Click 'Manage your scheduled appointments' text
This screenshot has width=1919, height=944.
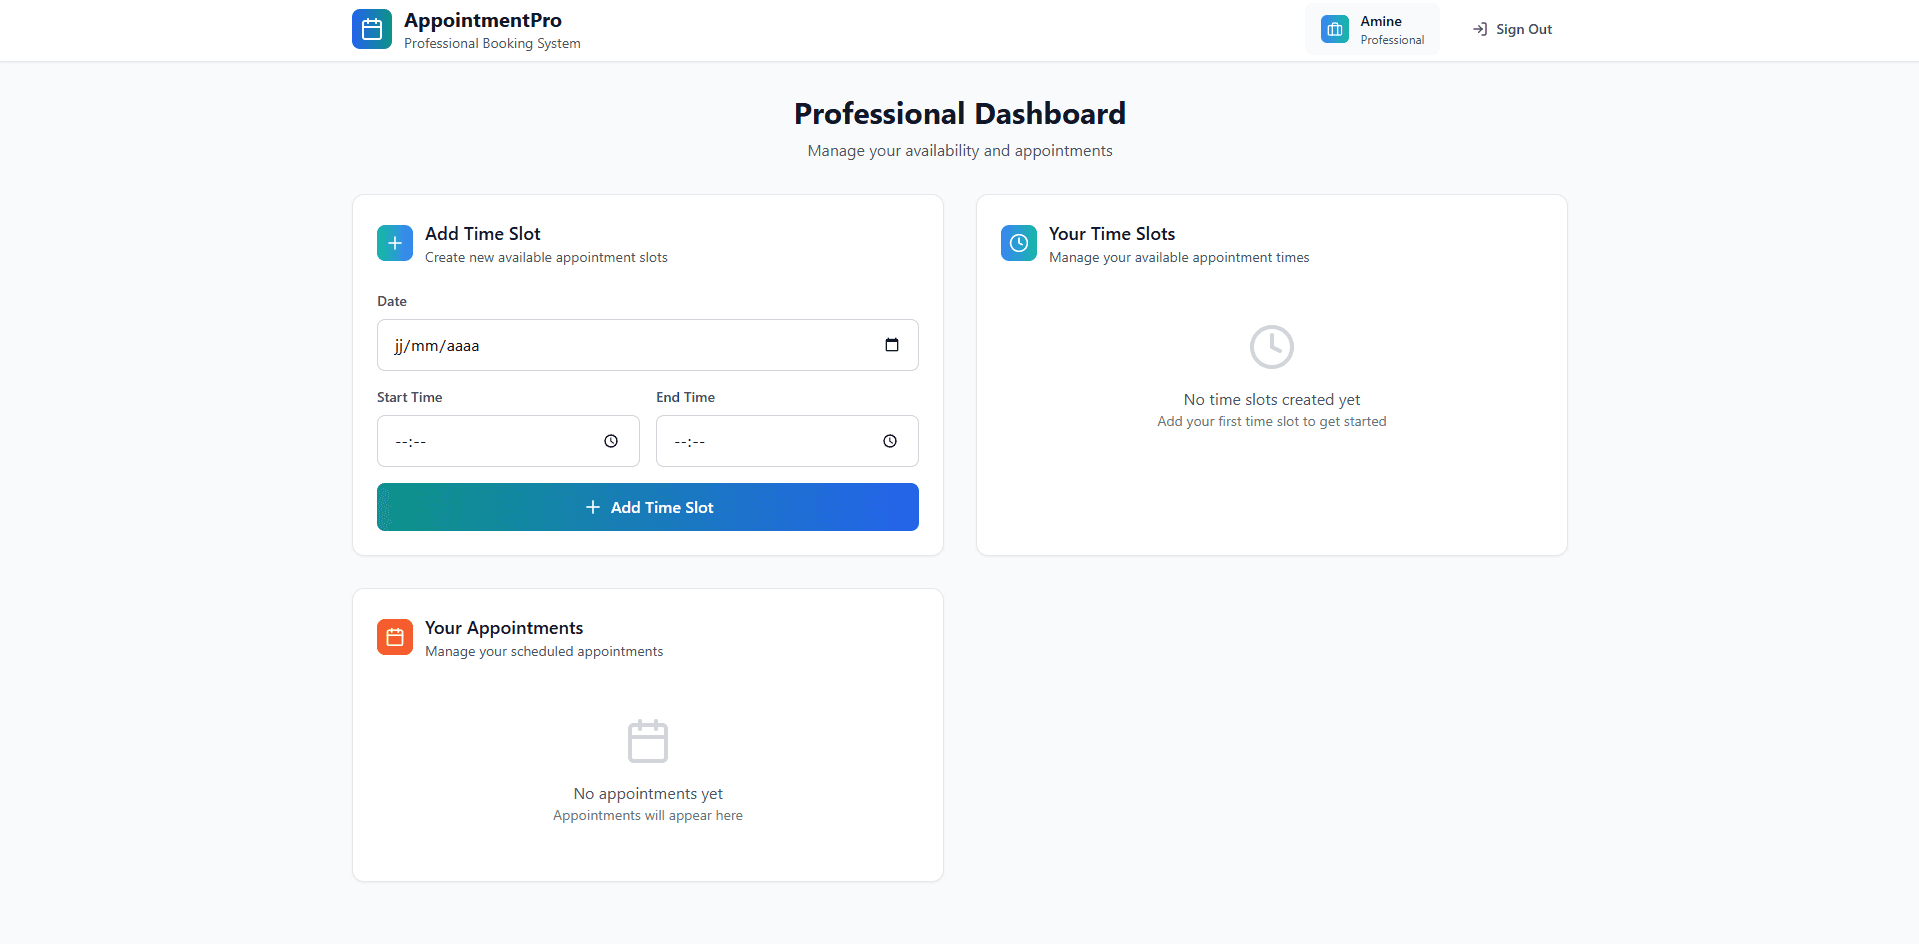point(544,652)
